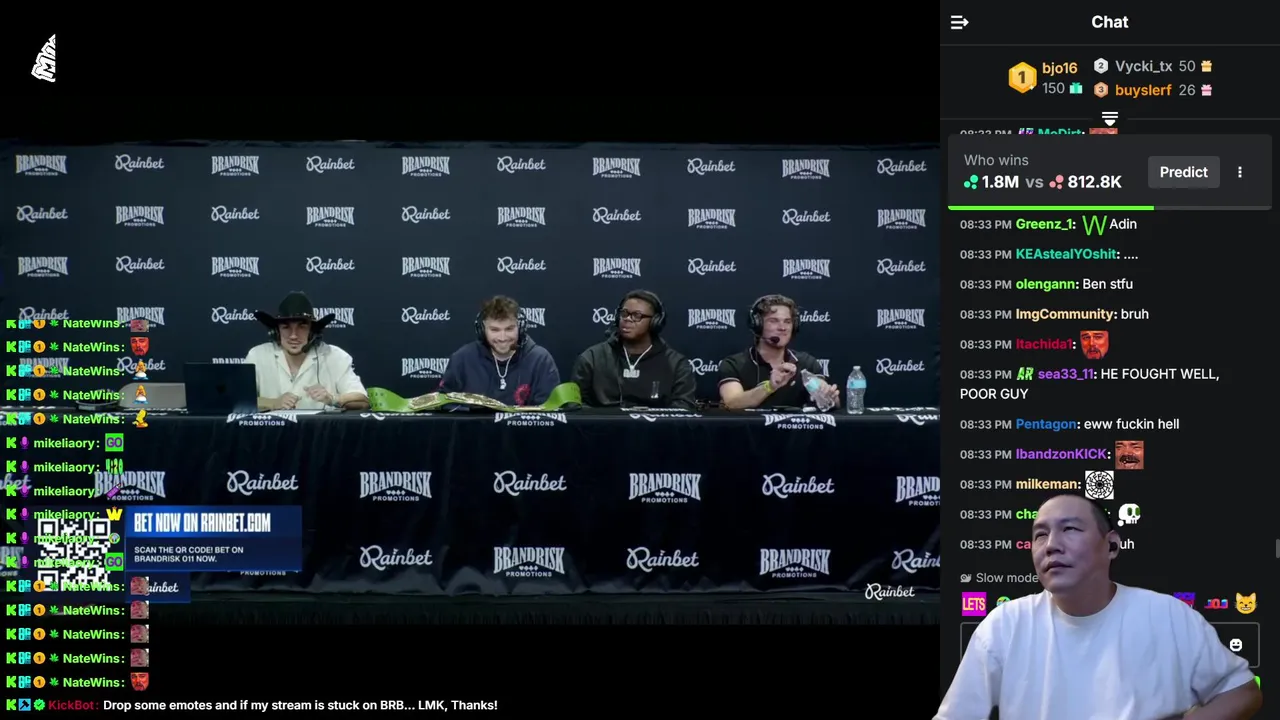Viewport: 1280px width, 720px height.
Task: Click milkeman username in chat
Action: point(1047,484)
